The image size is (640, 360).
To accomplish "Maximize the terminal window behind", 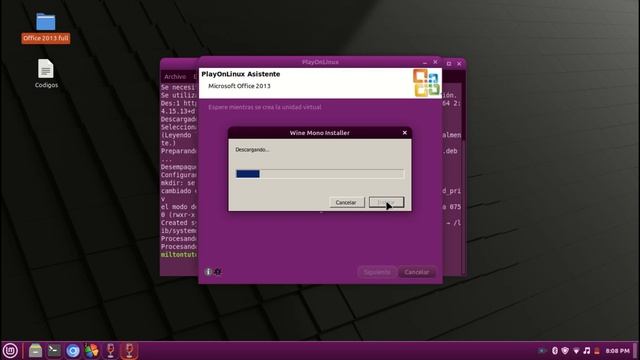I will coord(449,63).
